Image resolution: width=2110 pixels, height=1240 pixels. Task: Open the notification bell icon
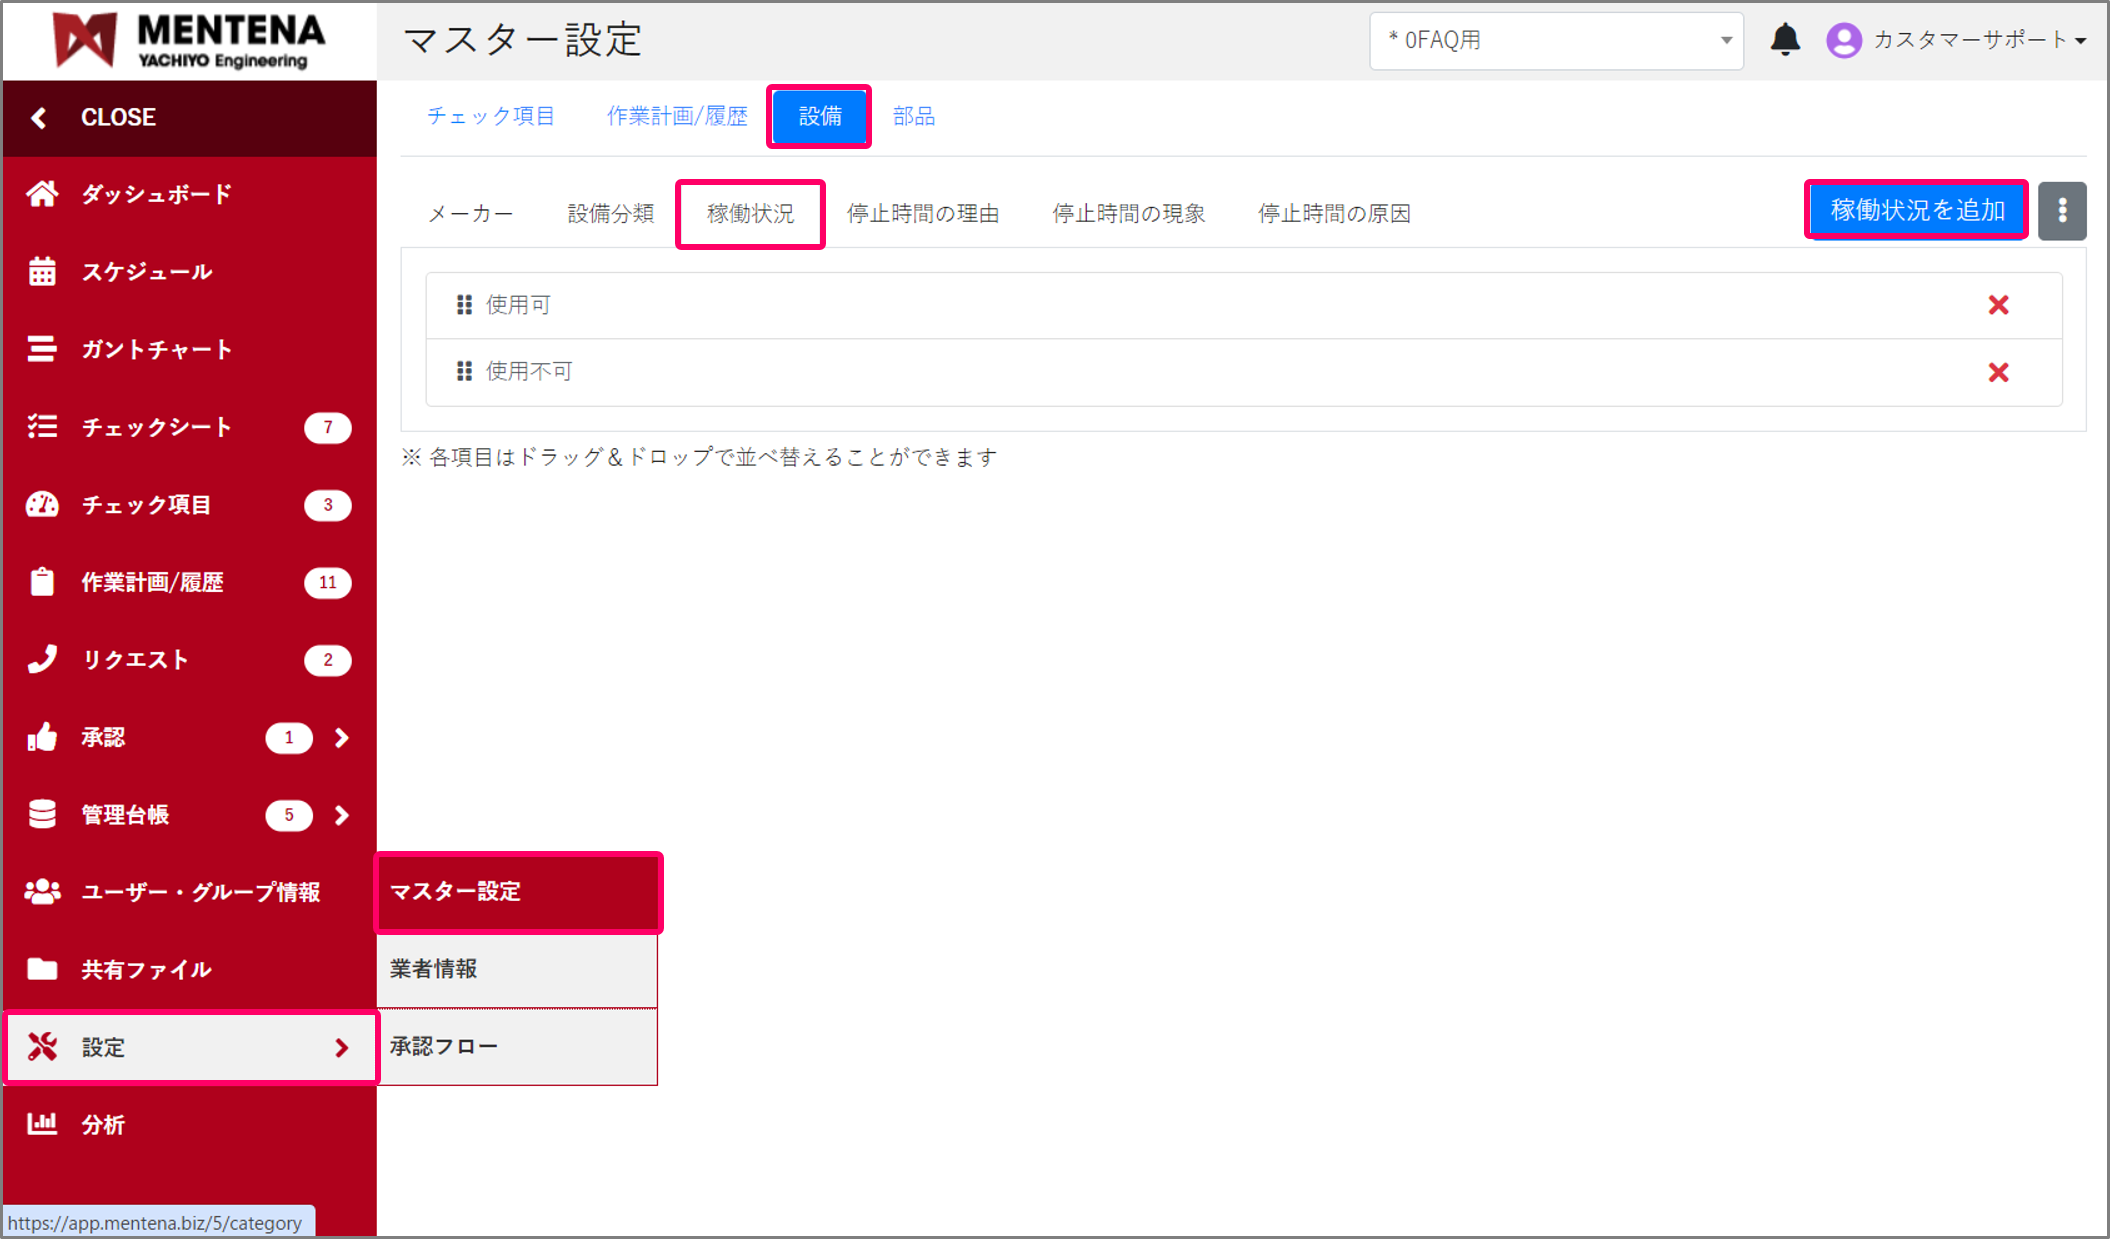click(1786, 40)
